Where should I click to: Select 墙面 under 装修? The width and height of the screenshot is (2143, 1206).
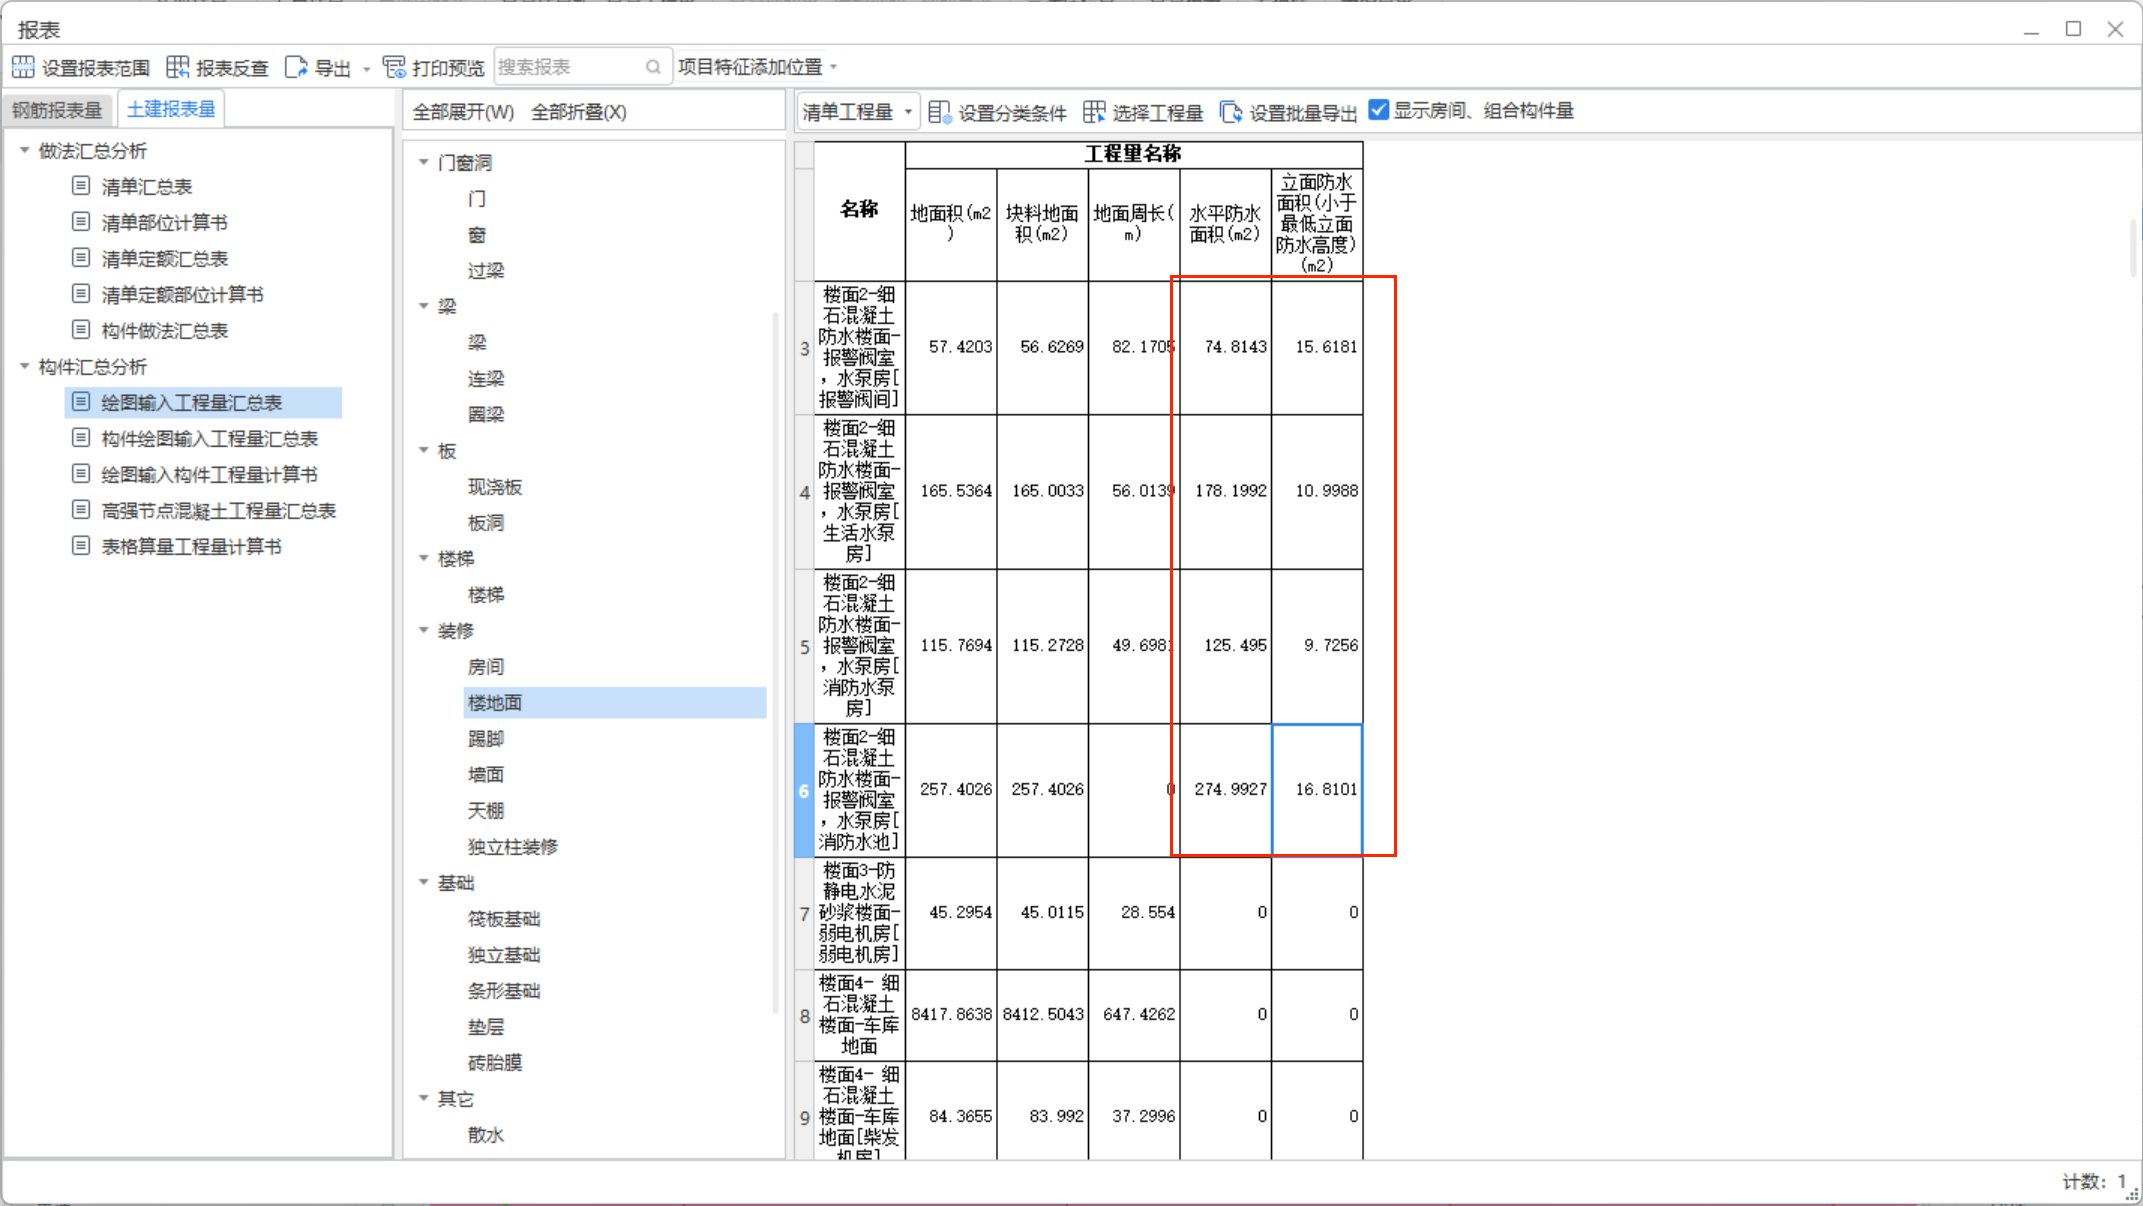point(486,774)
